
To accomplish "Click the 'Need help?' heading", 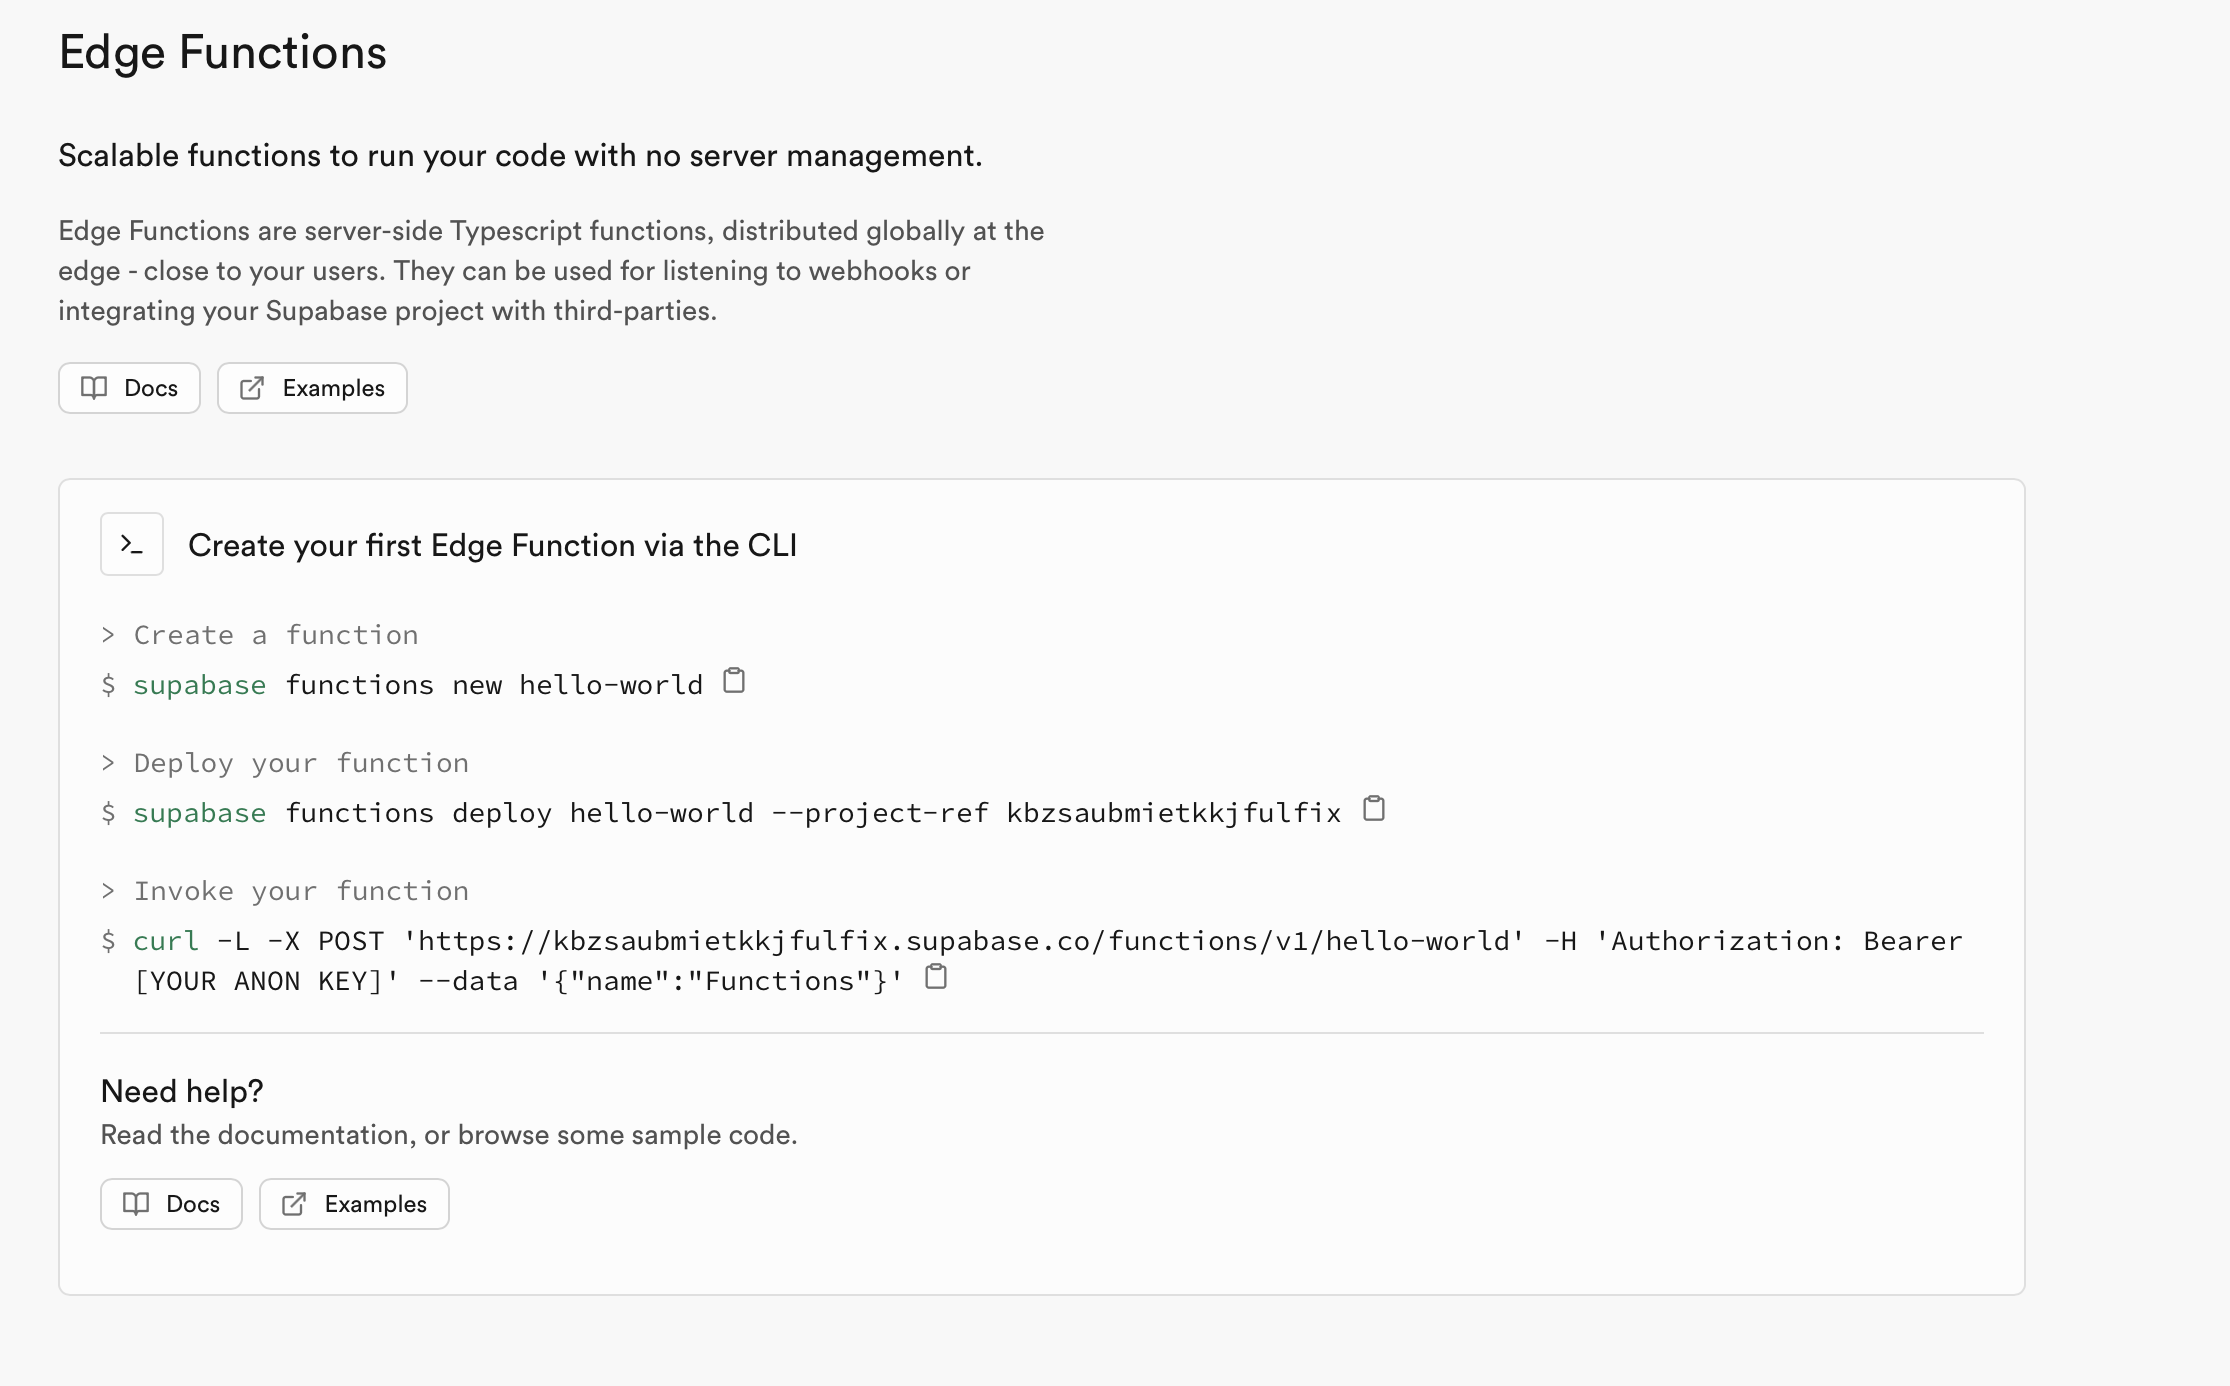I will point(182,1091).
